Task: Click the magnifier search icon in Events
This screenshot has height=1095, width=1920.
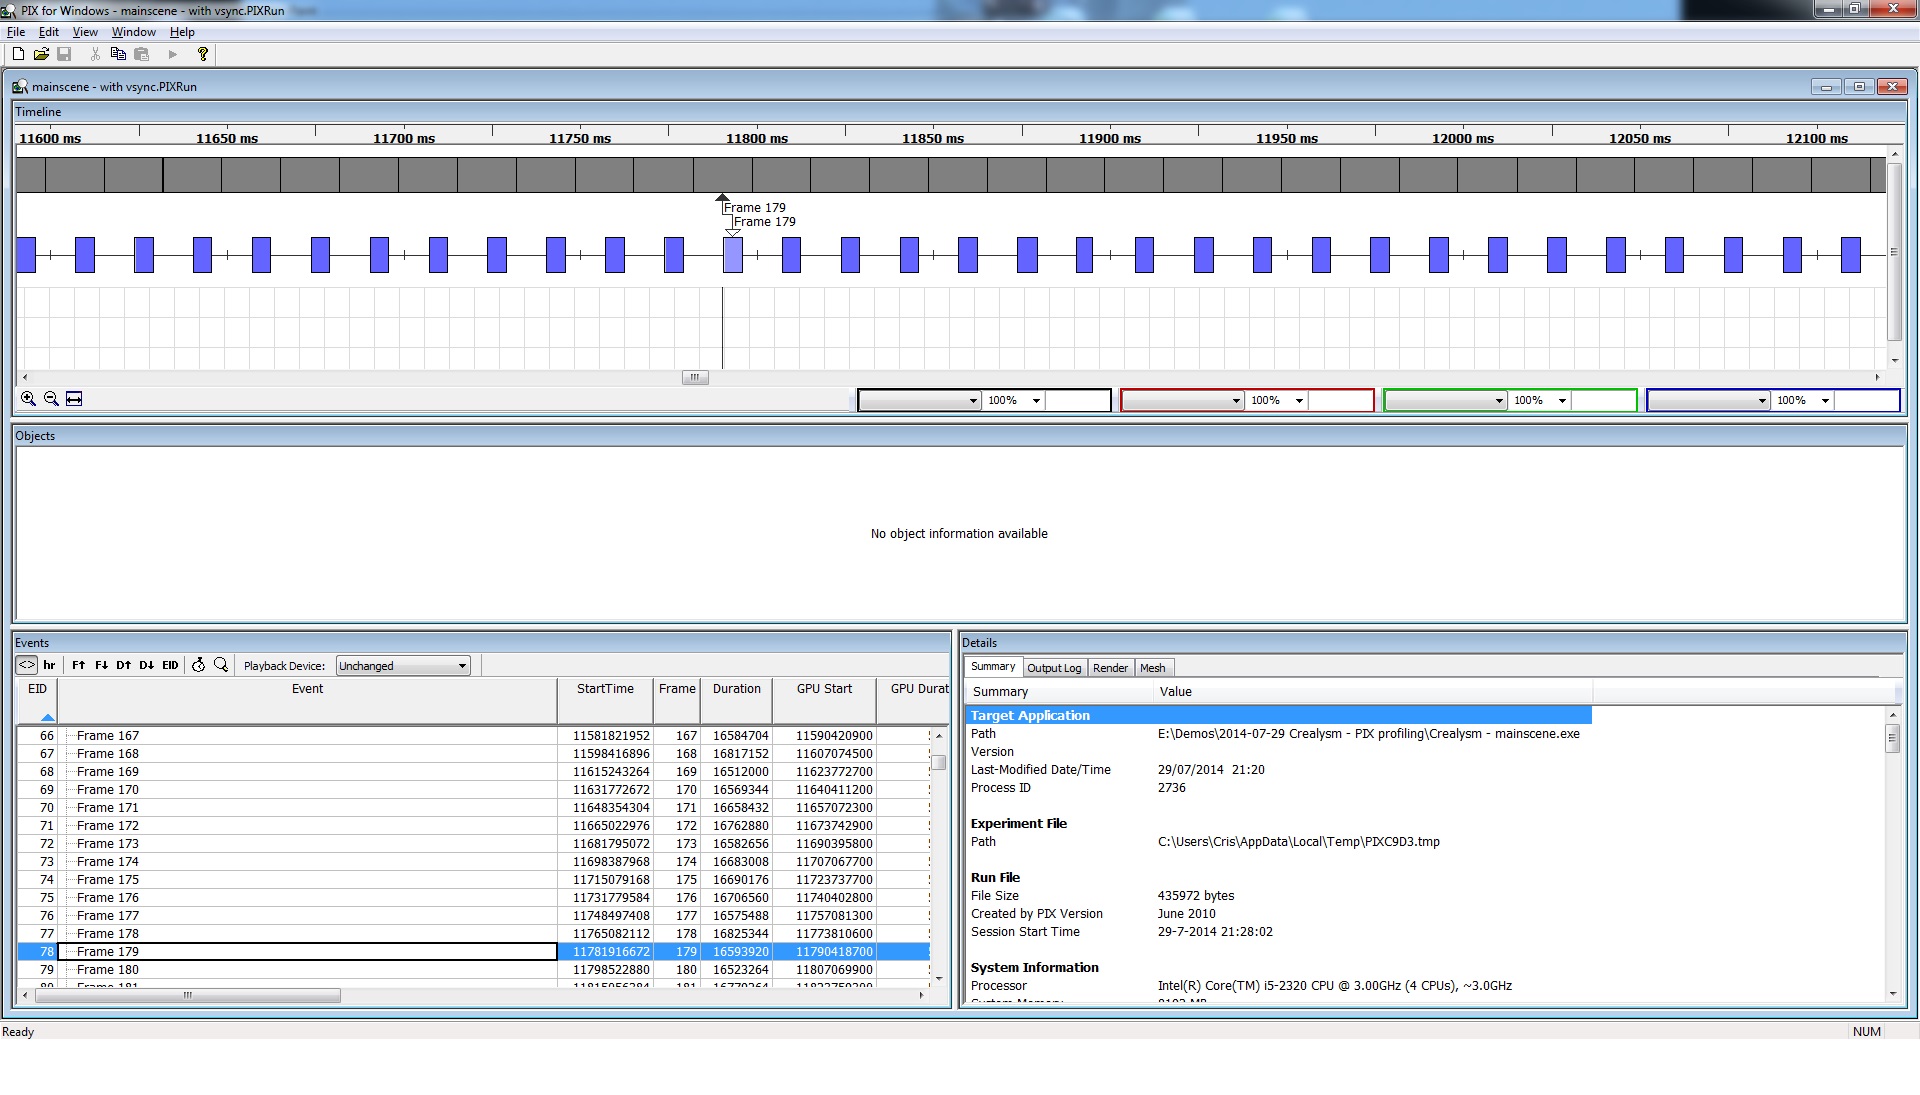Action: point(221,665)
